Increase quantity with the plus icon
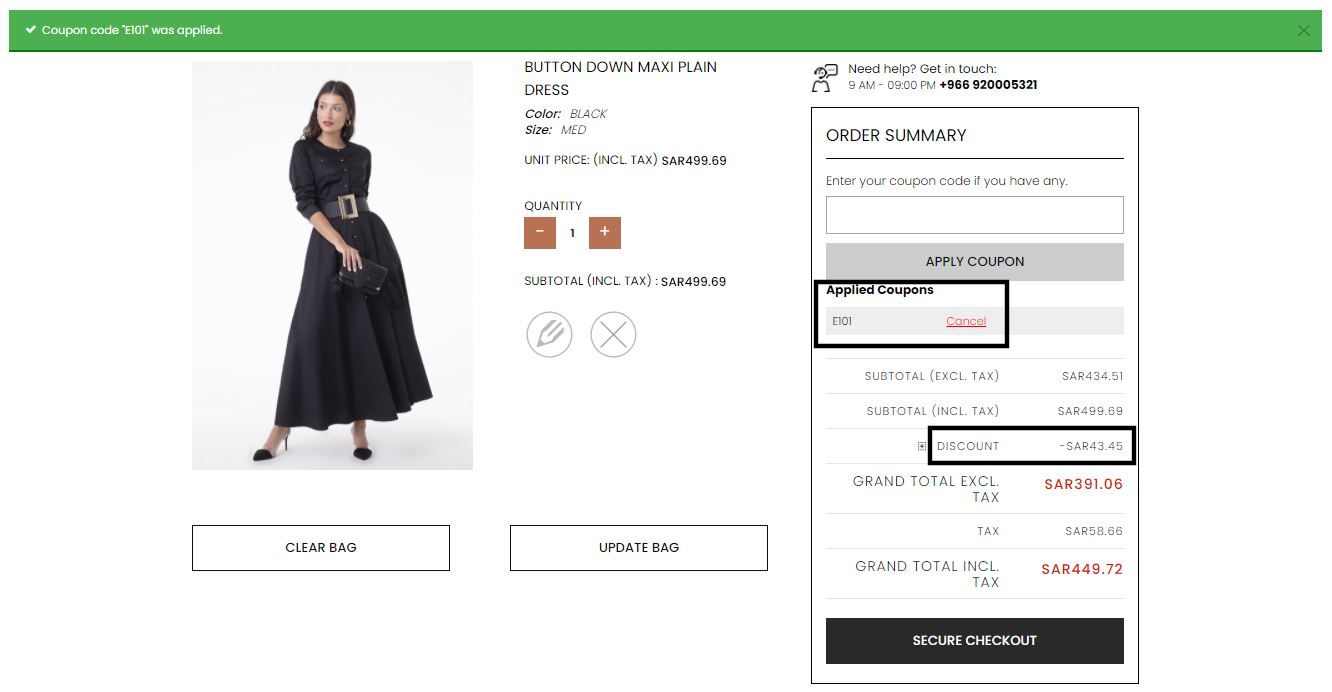 [604, 232]
